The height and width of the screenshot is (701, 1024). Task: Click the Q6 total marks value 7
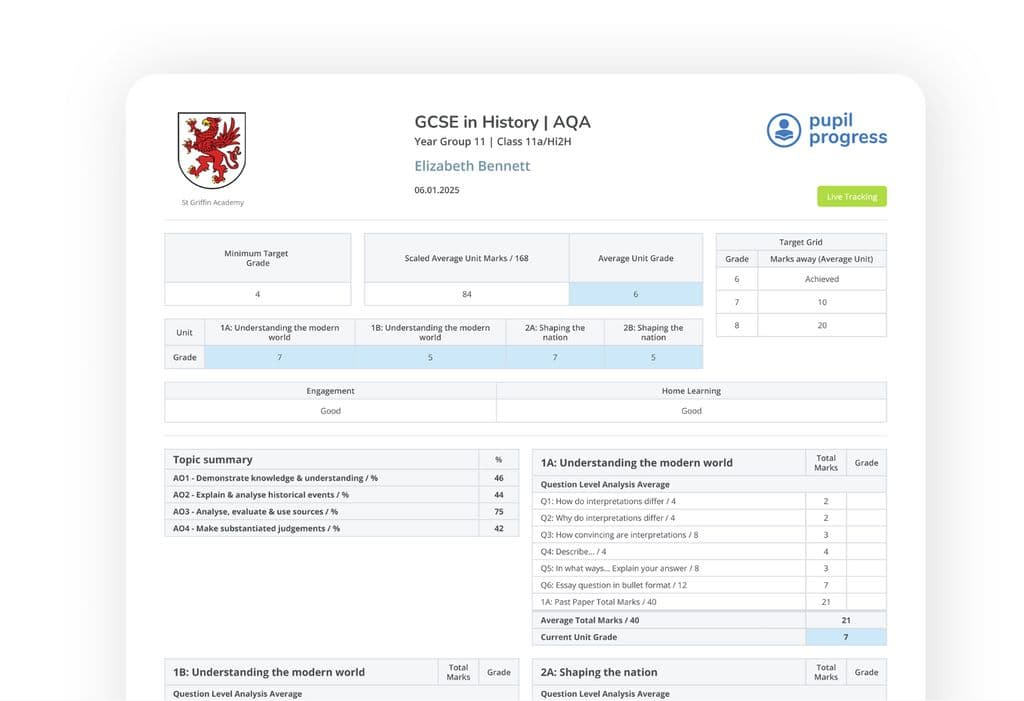coord(825,585)
